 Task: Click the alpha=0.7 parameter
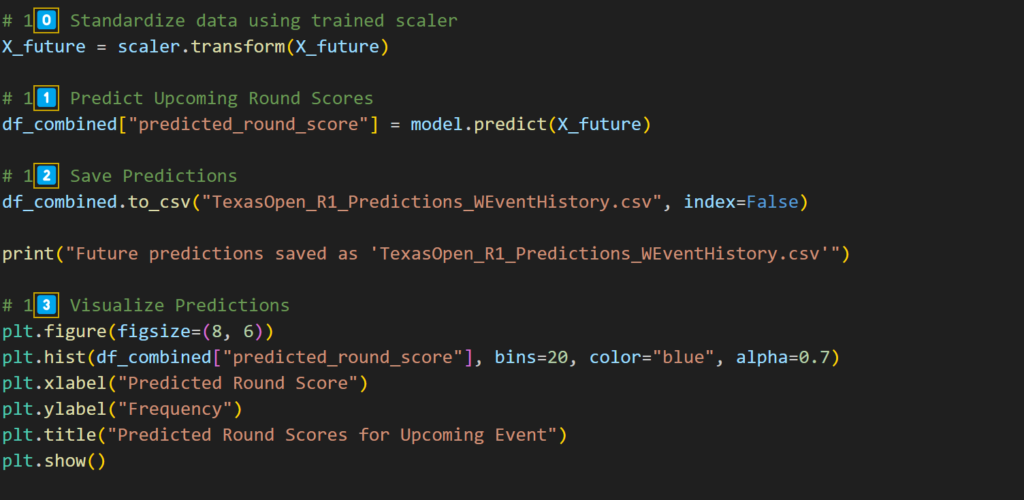pos(782,357)
